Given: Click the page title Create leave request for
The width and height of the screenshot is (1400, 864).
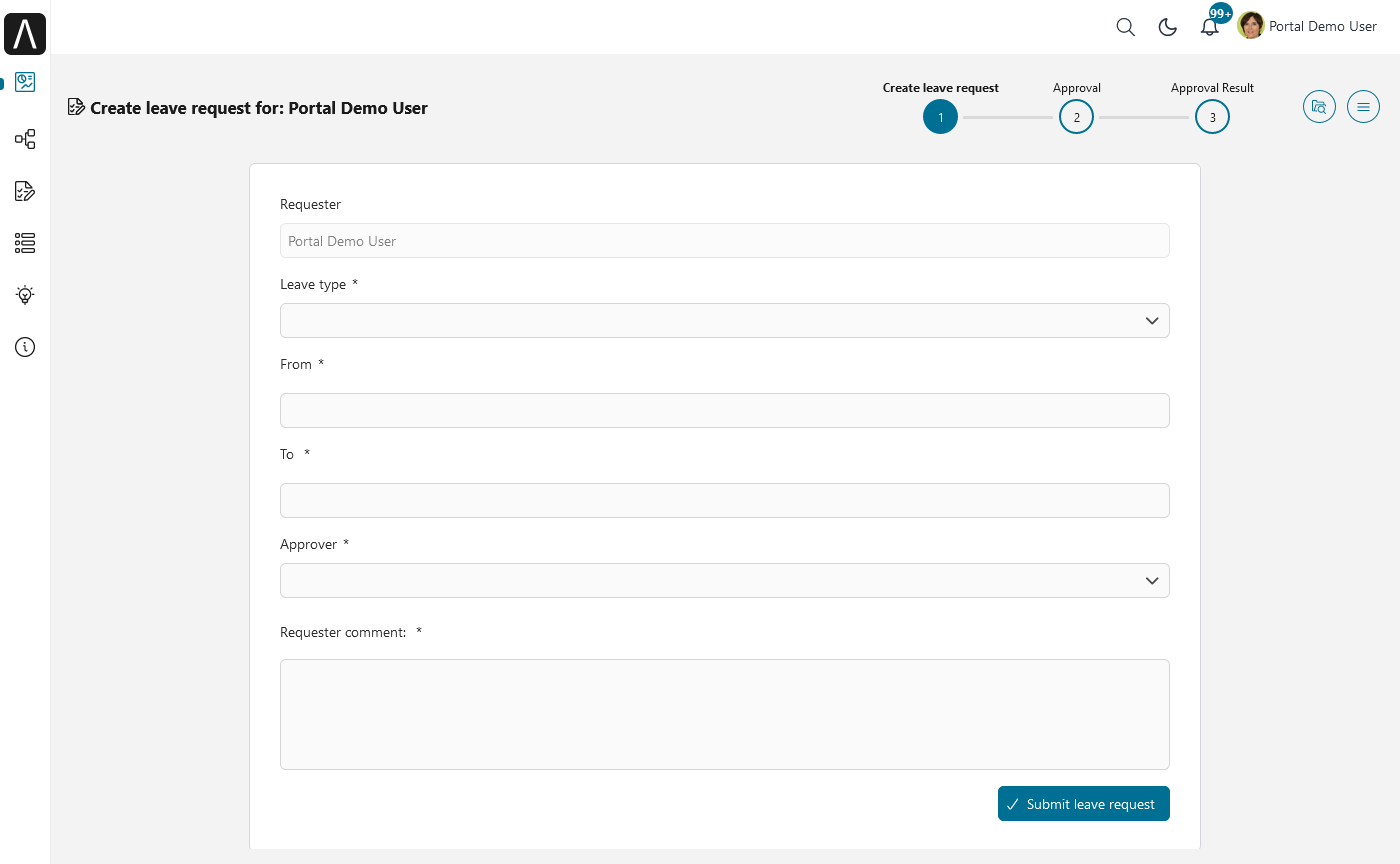Looking at the screenshot, I should 259,108.
